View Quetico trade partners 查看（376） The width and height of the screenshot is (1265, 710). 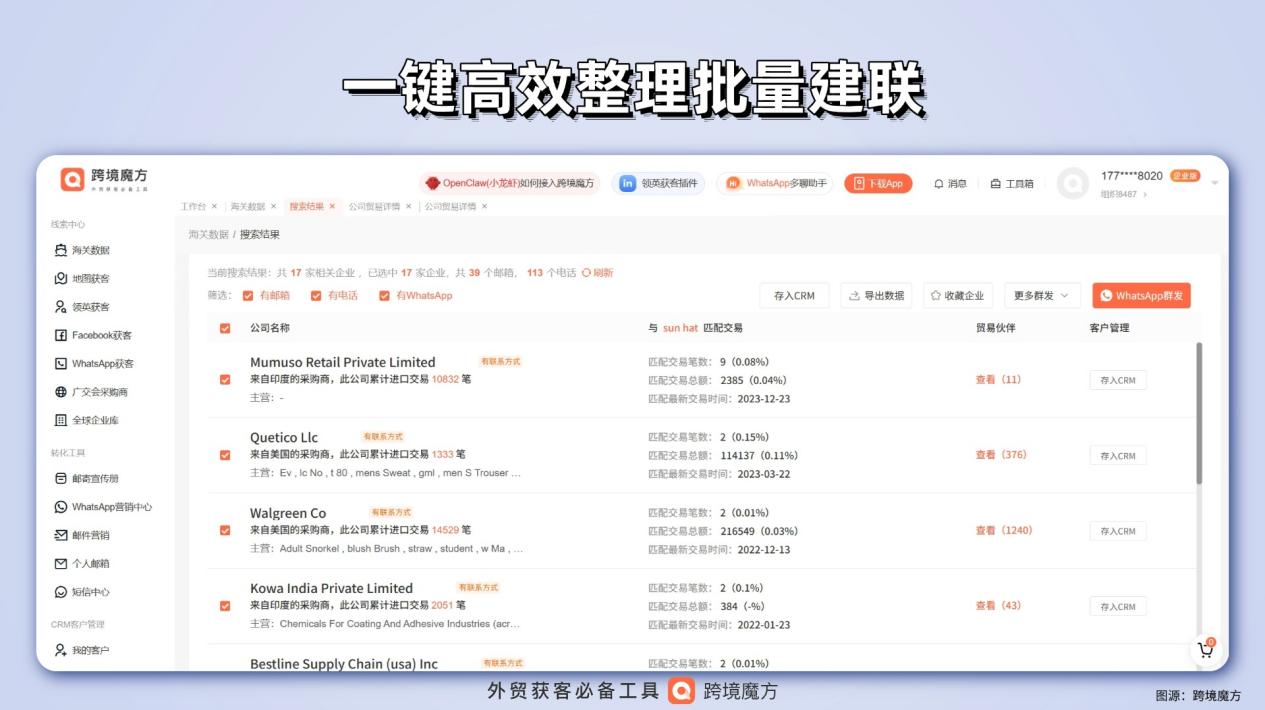click(x=1001, y=455)
